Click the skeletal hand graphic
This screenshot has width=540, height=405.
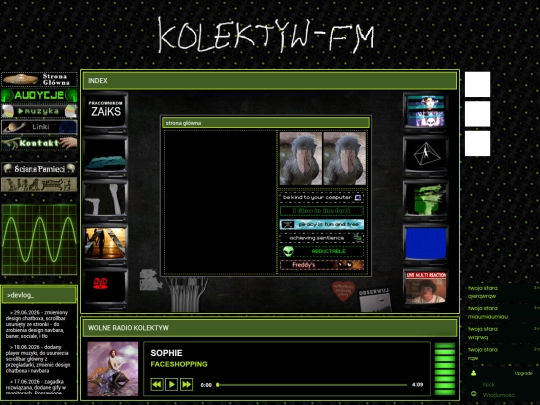tap(186, 294)
